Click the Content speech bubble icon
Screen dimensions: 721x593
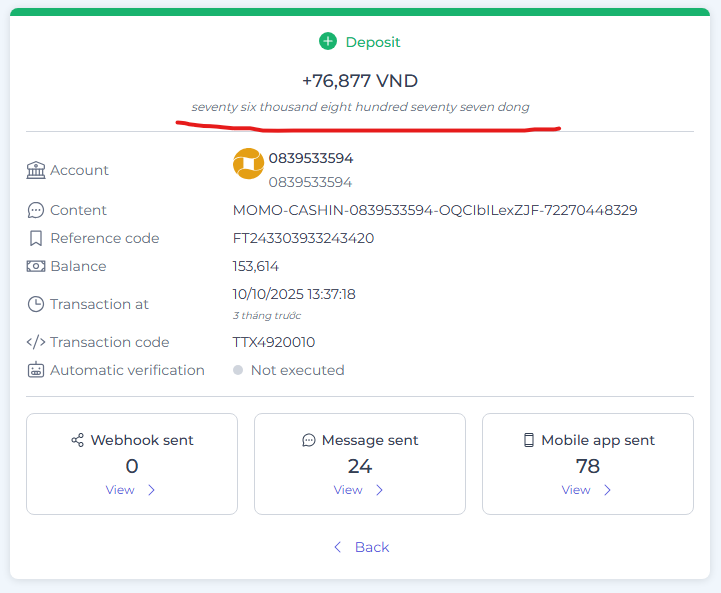pos(36,210)
